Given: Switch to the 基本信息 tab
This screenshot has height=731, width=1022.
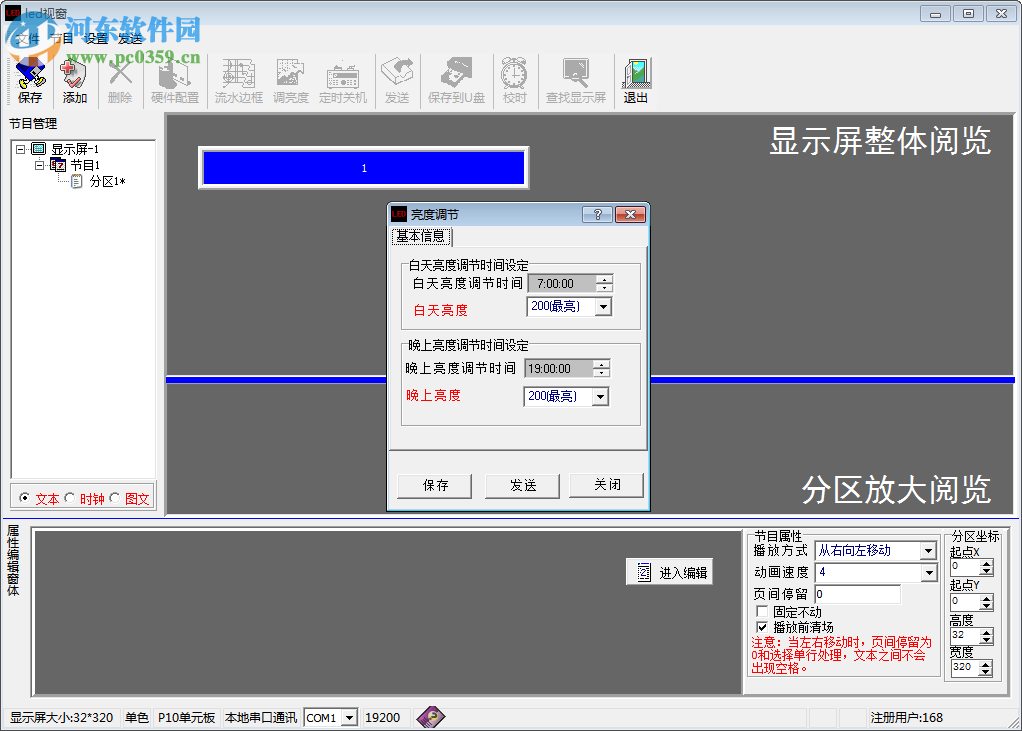Looking at the screenshot, I should (x=423, y=237).
